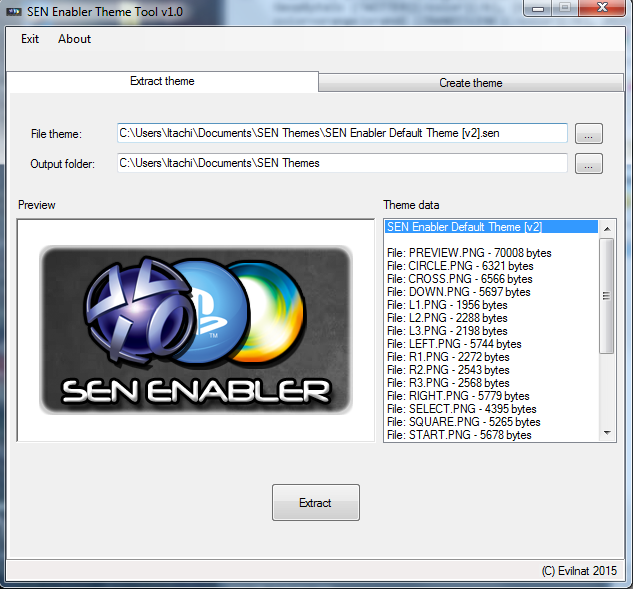Select the highlighted SEN Enabler Default Theme [v2] row
The width and height of the screenshot is (633, 589).
tap(491, 227)
